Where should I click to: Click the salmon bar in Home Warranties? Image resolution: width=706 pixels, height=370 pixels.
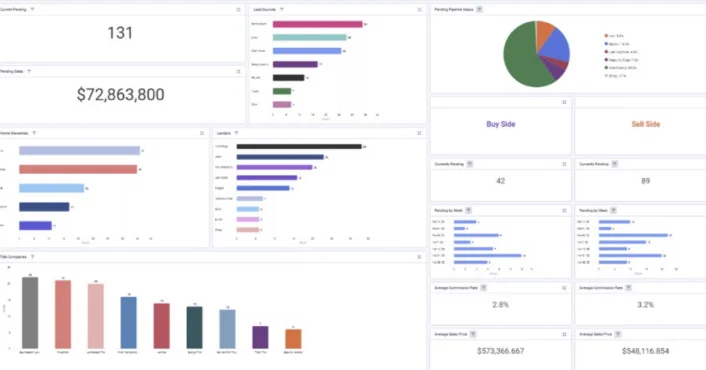tap(78, 169)
